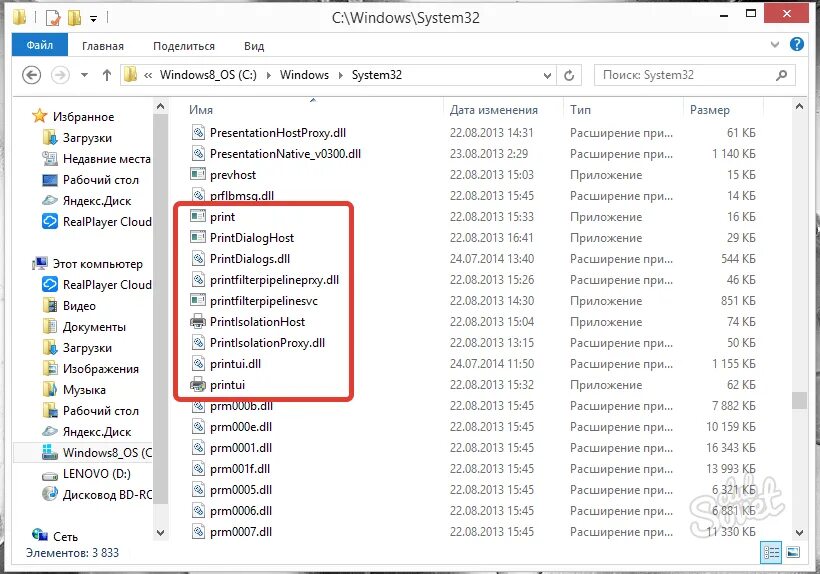The height and width of the screenshot is (574, 820).
Task: Sort by Тип column header
Action: (580, 110)
